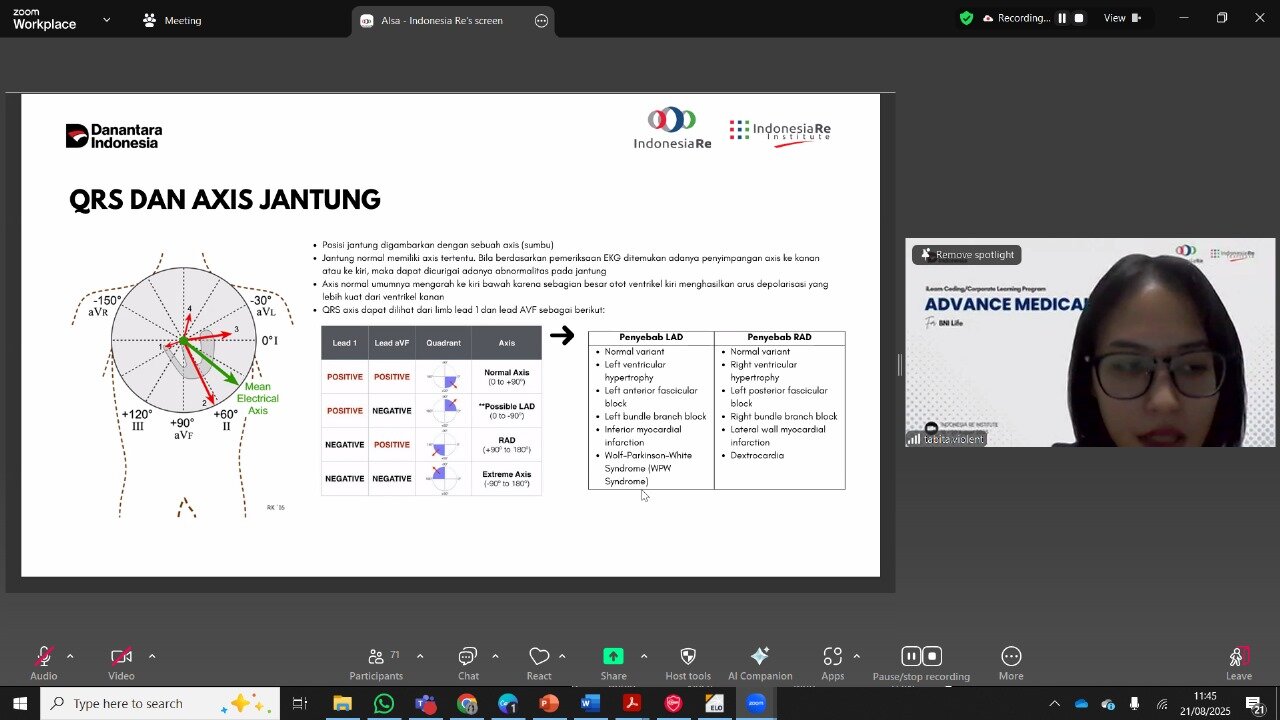Click the Remove spotlight button

point(967,255)
